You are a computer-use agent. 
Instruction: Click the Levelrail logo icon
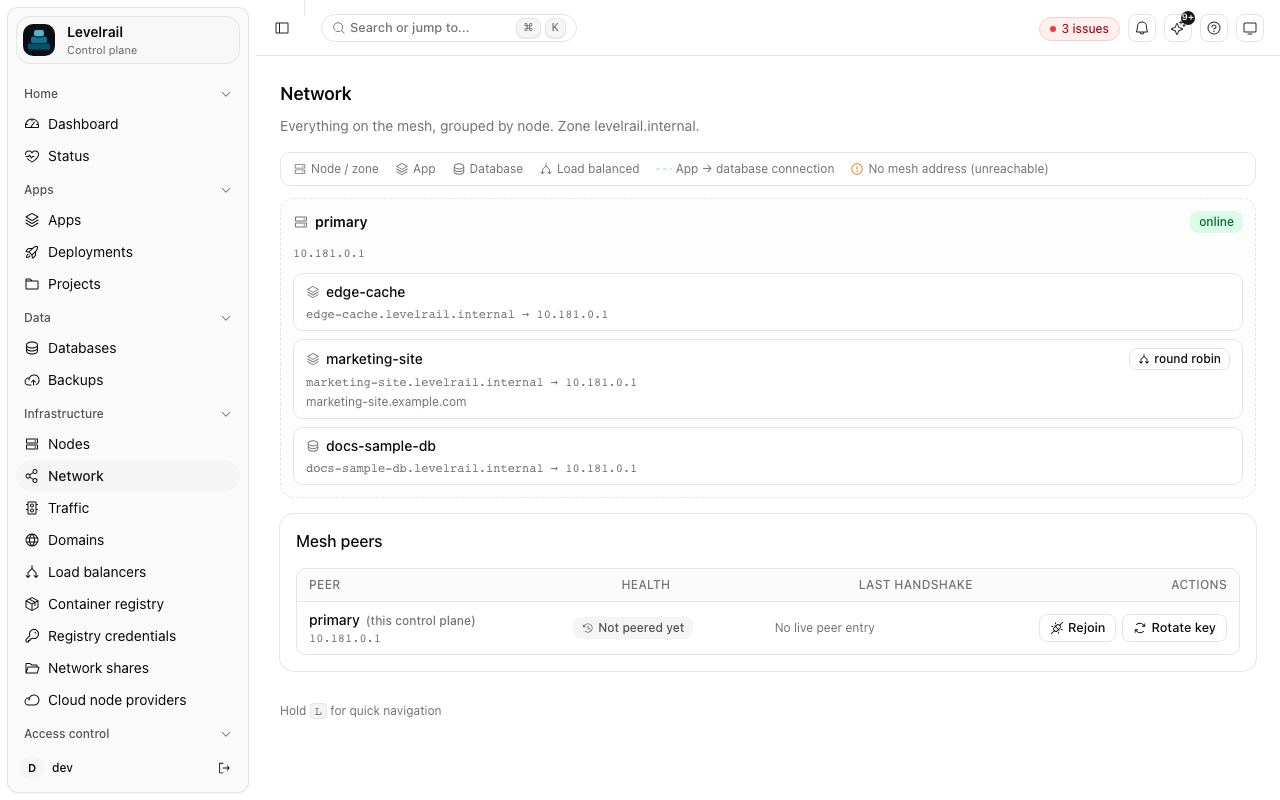[x=39, y=40]
